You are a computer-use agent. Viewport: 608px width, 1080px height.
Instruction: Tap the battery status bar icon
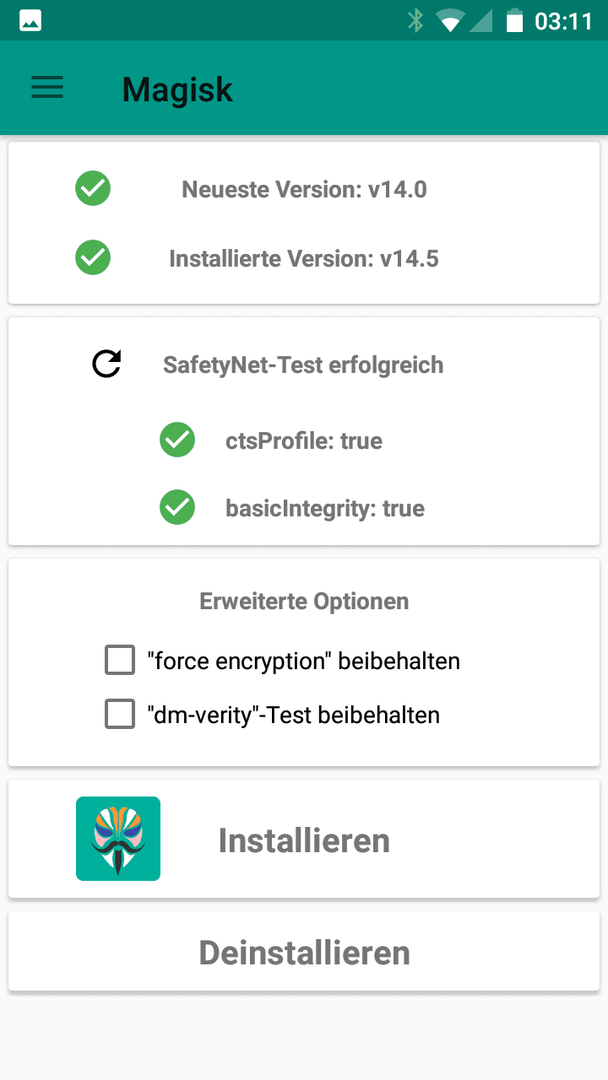click(x=515, y=21)
